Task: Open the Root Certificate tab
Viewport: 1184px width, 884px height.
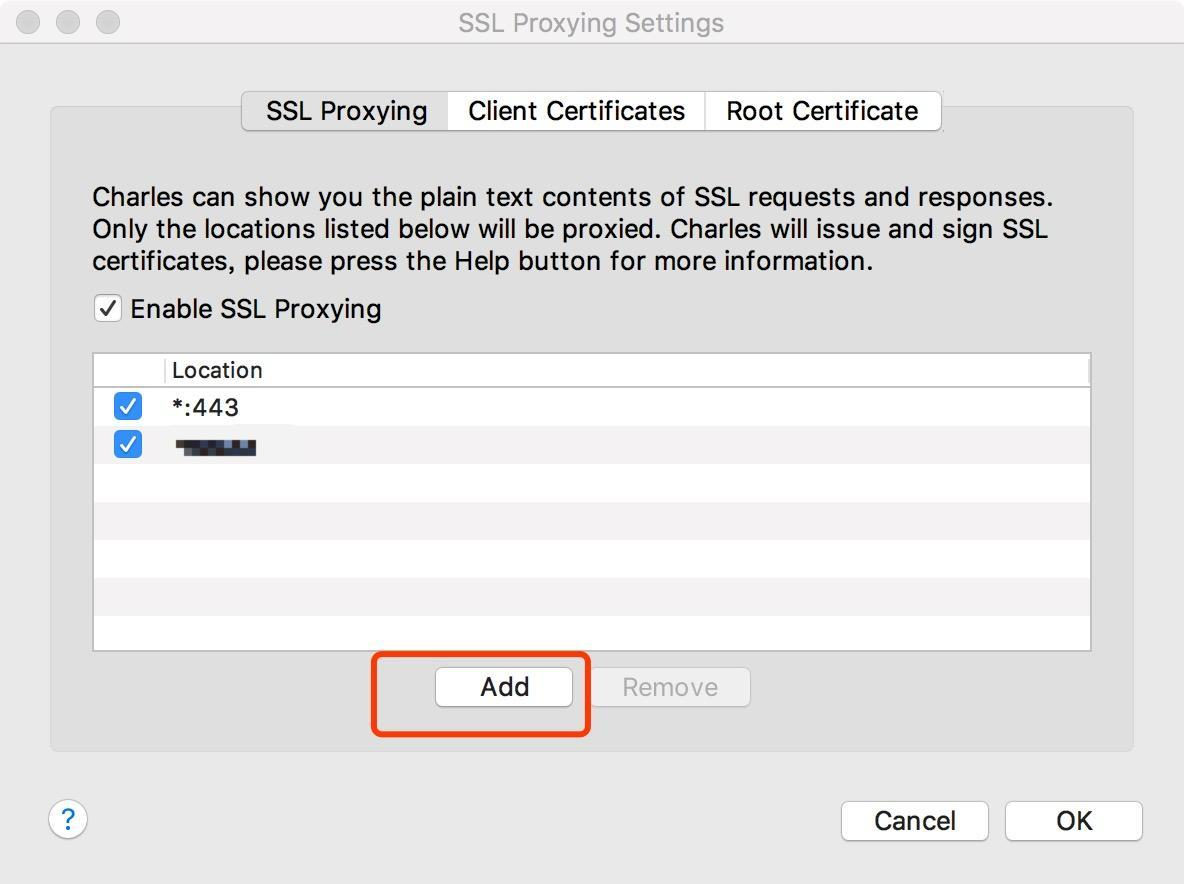Action: (822, 111)
